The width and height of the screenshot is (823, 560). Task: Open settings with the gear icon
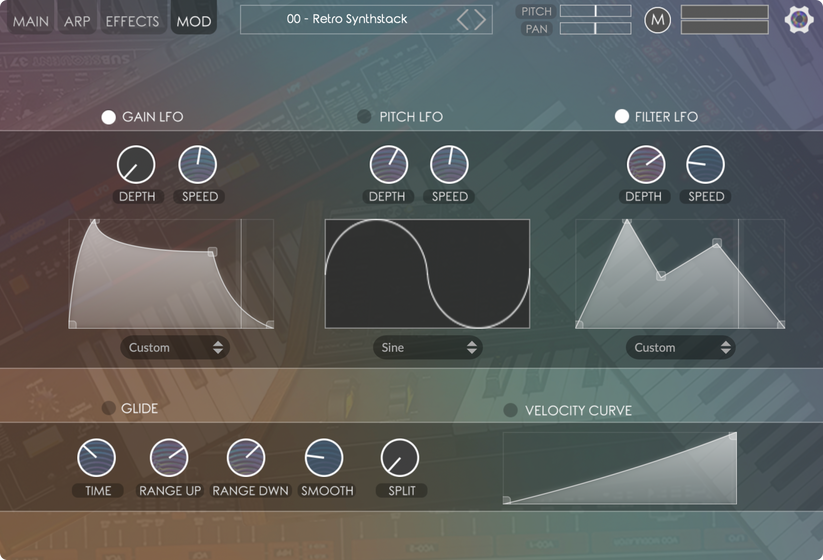point(798,20)
